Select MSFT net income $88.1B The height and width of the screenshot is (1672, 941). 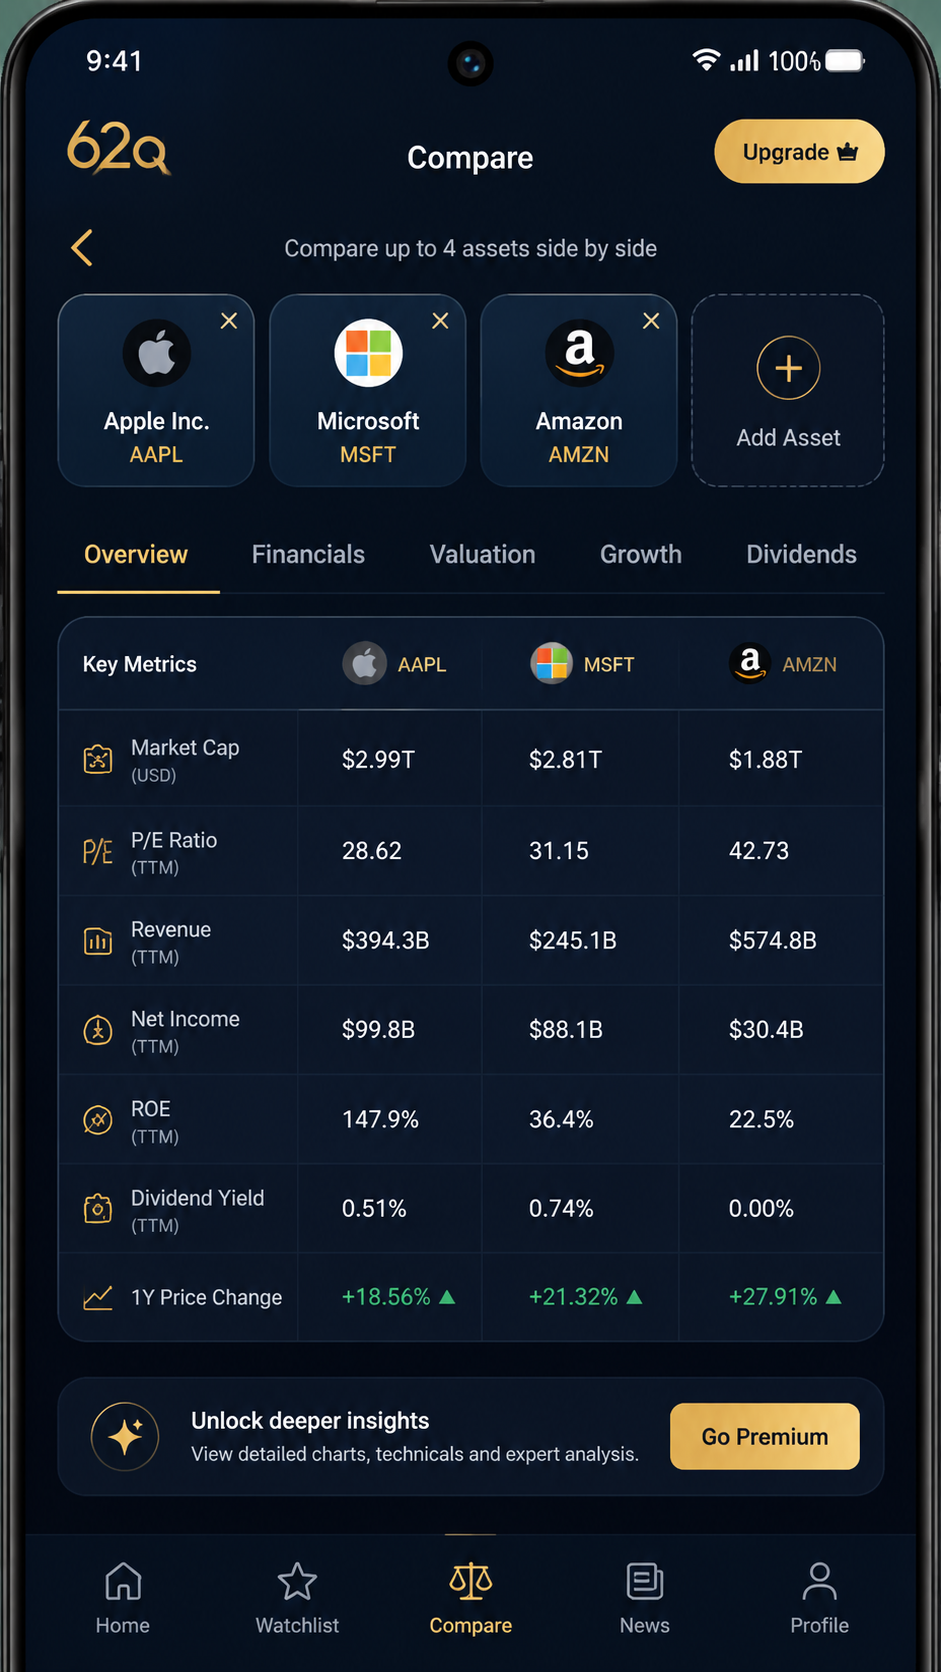(x=566, y=1030)
